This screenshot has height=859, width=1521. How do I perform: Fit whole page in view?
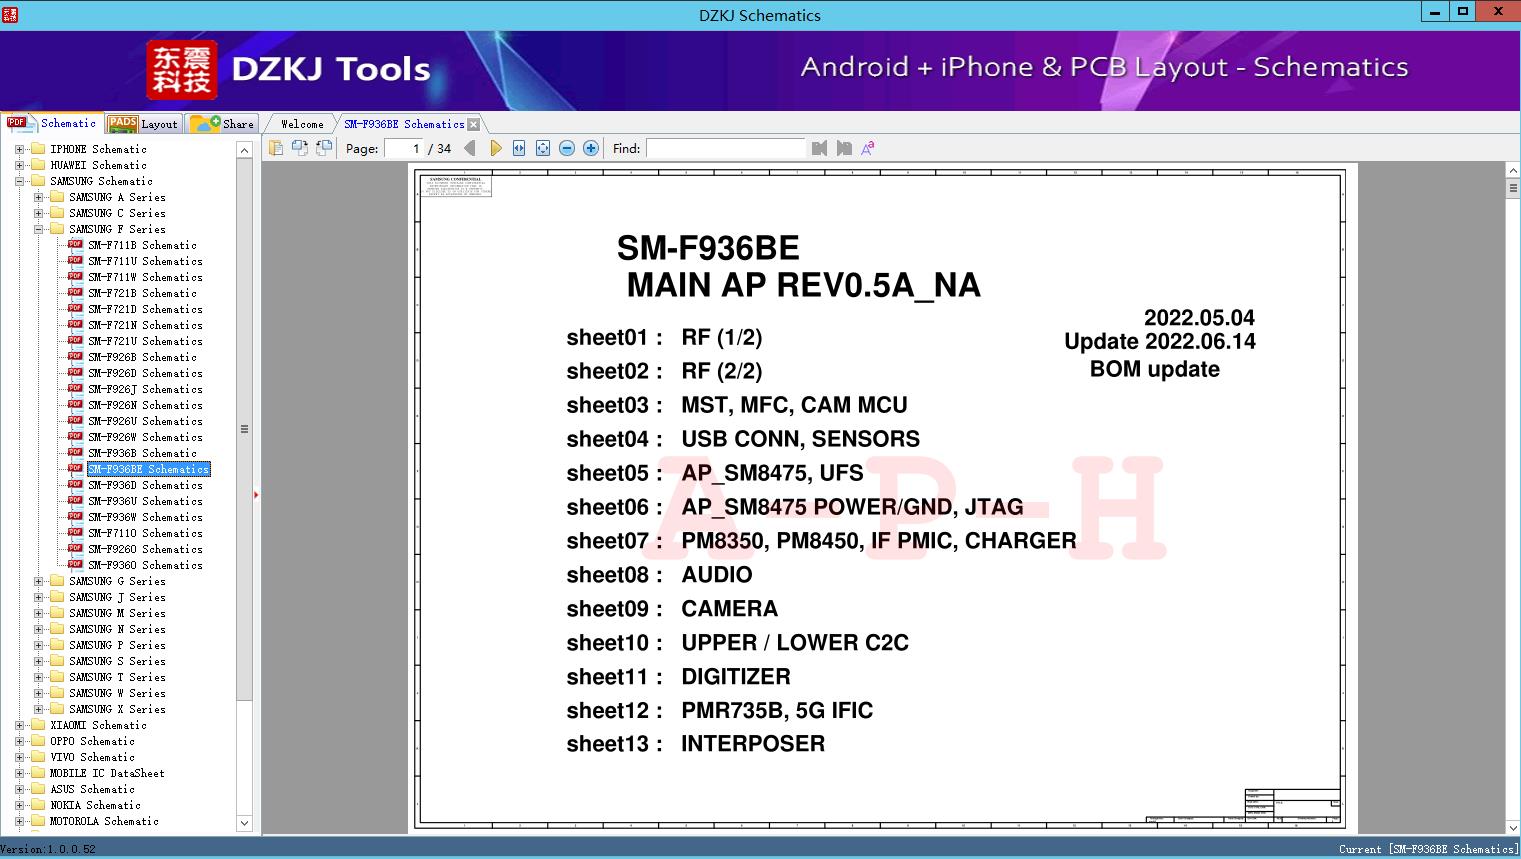coord(543,148)
